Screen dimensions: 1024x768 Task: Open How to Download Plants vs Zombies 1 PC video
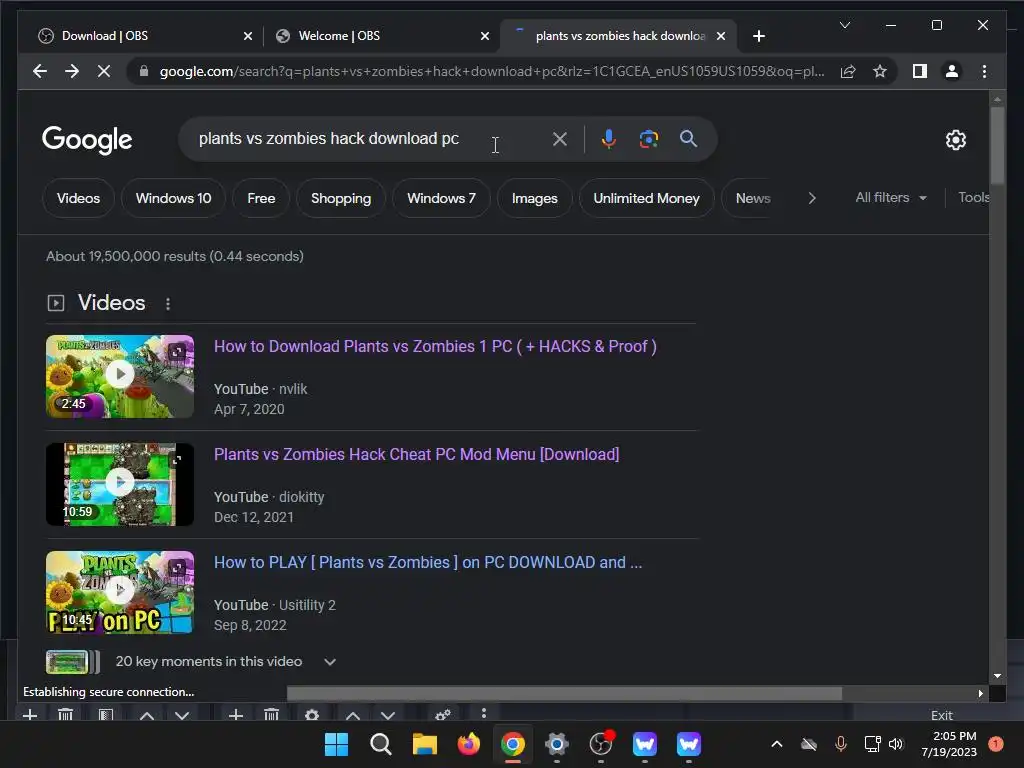click(x=435, y=346)
